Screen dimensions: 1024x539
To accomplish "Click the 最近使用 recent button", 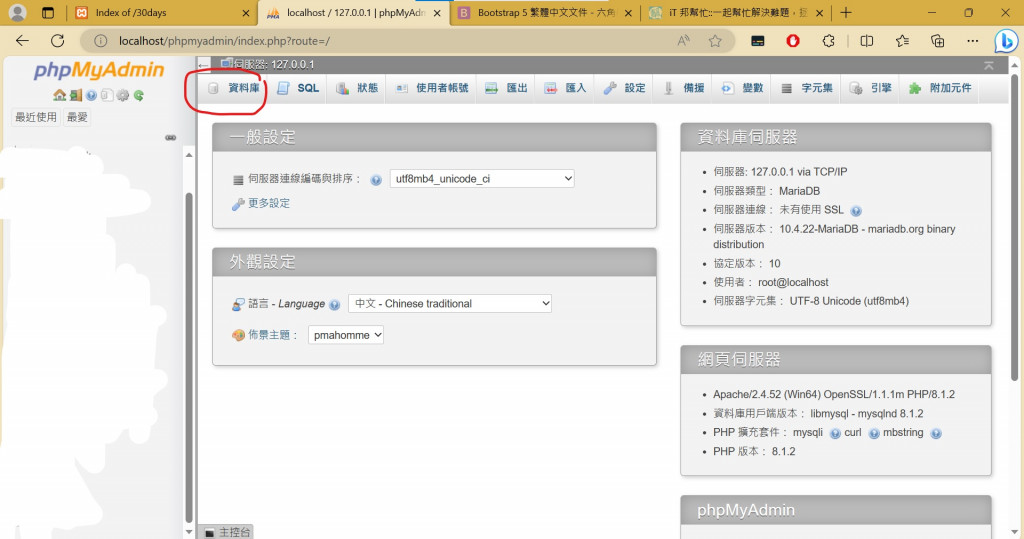I will tap(36, 118).
